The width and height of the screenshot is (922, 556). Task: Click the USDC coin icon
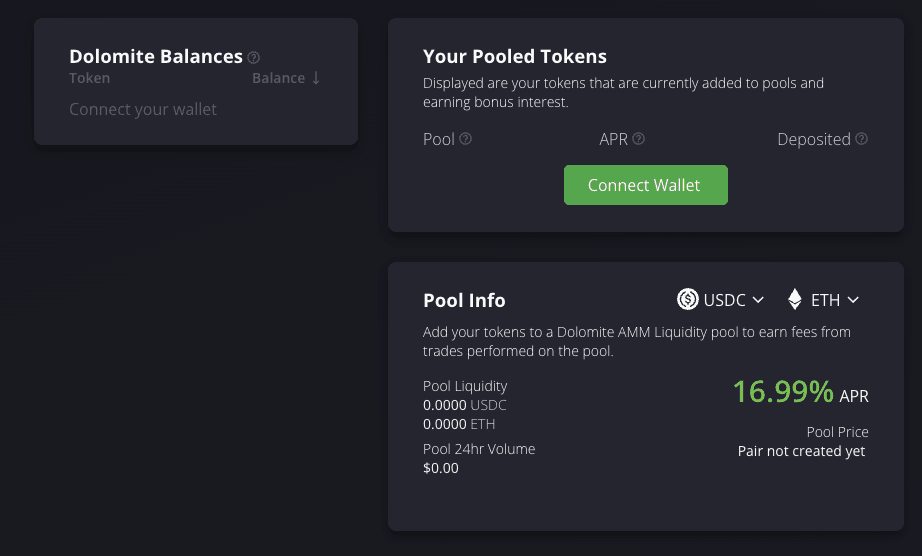coord(687,299)
